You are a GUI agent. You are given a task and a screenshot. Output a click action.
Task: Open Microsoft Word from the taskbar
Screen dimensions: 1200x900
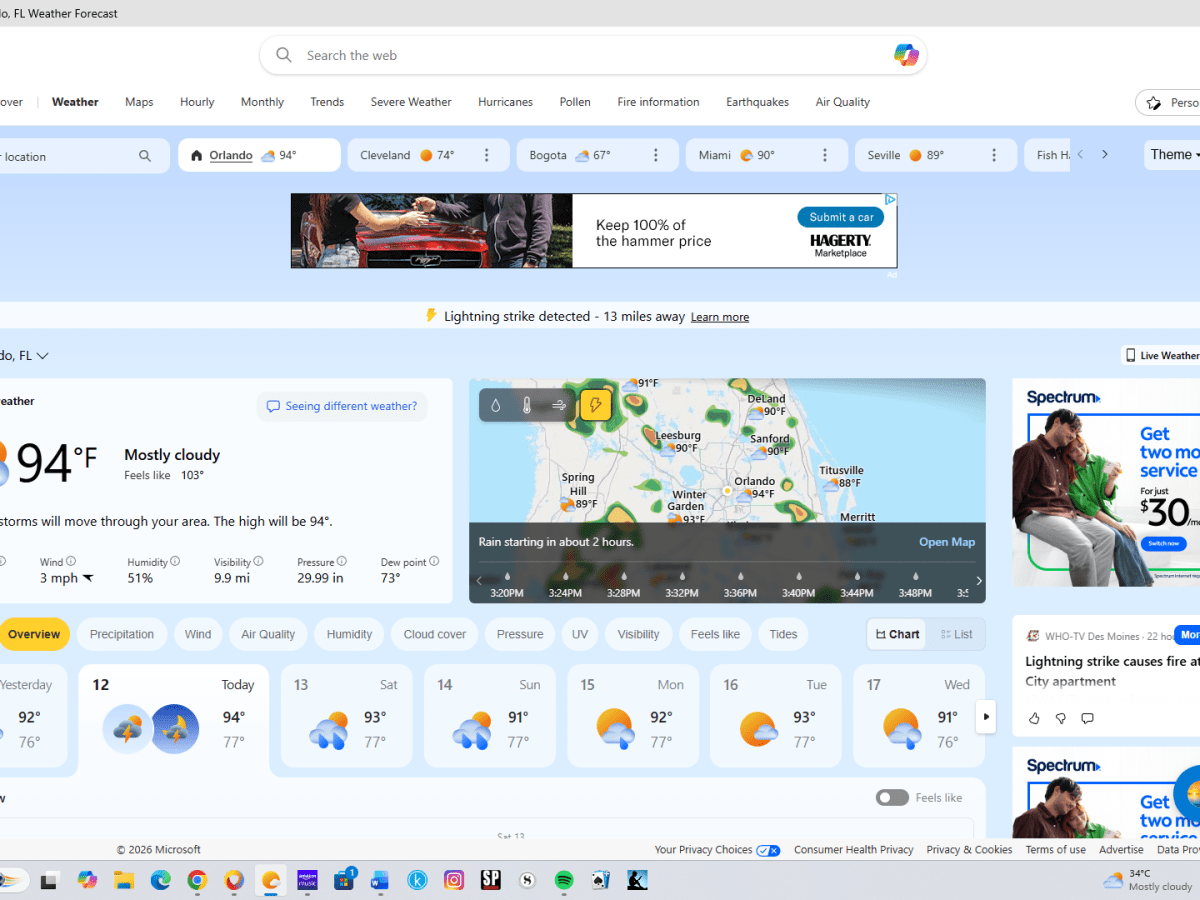click(x=380, y=880)
